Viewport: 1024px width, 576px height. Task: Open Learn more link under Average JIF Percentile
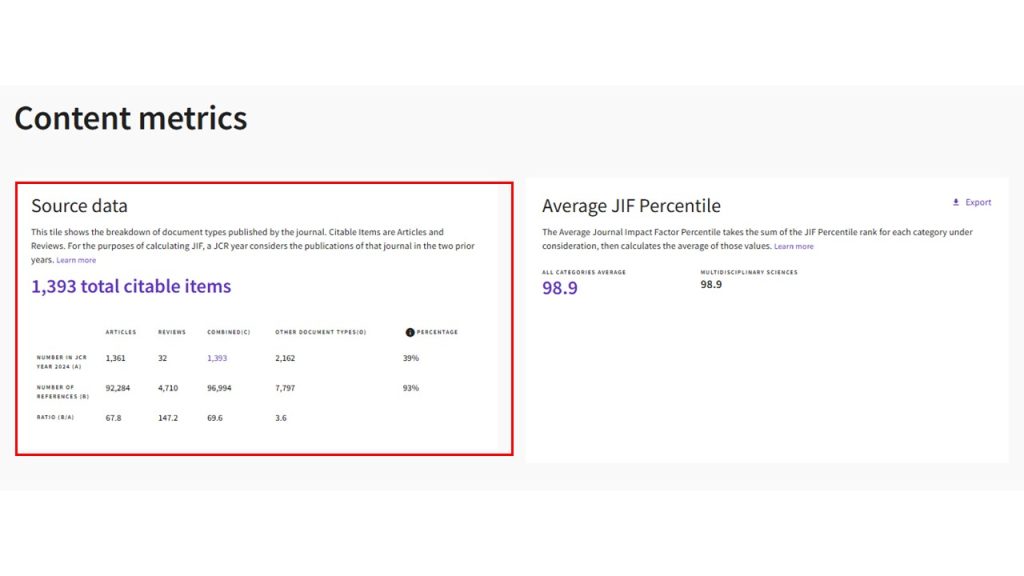click(793, 246)
